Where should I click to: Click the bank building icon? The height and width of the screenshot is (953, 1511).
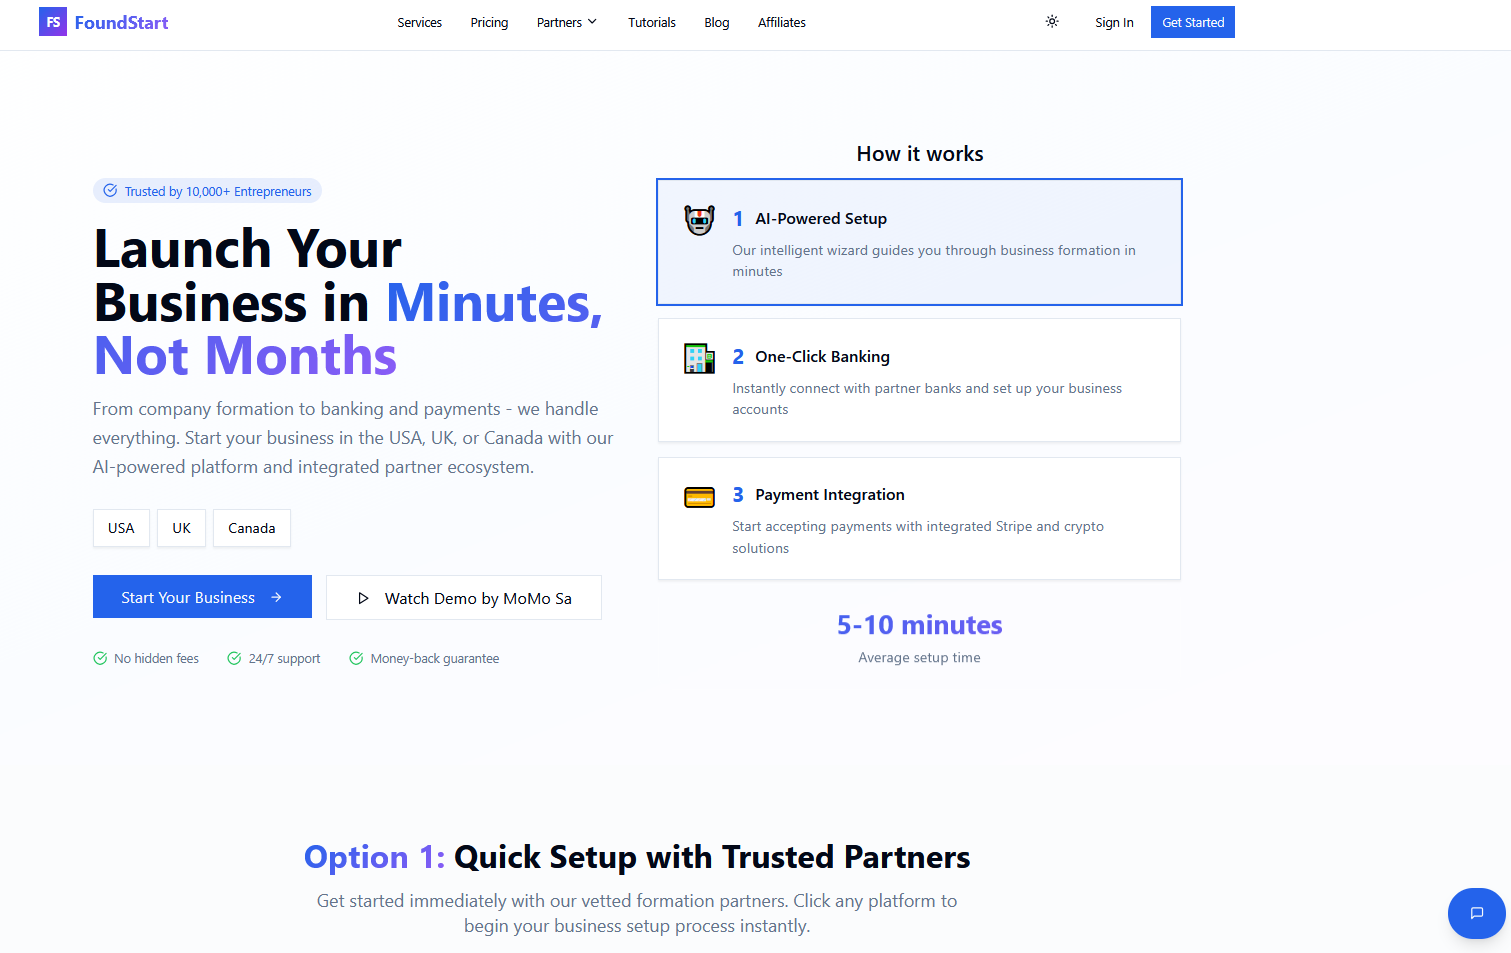[x=699, y=358]
